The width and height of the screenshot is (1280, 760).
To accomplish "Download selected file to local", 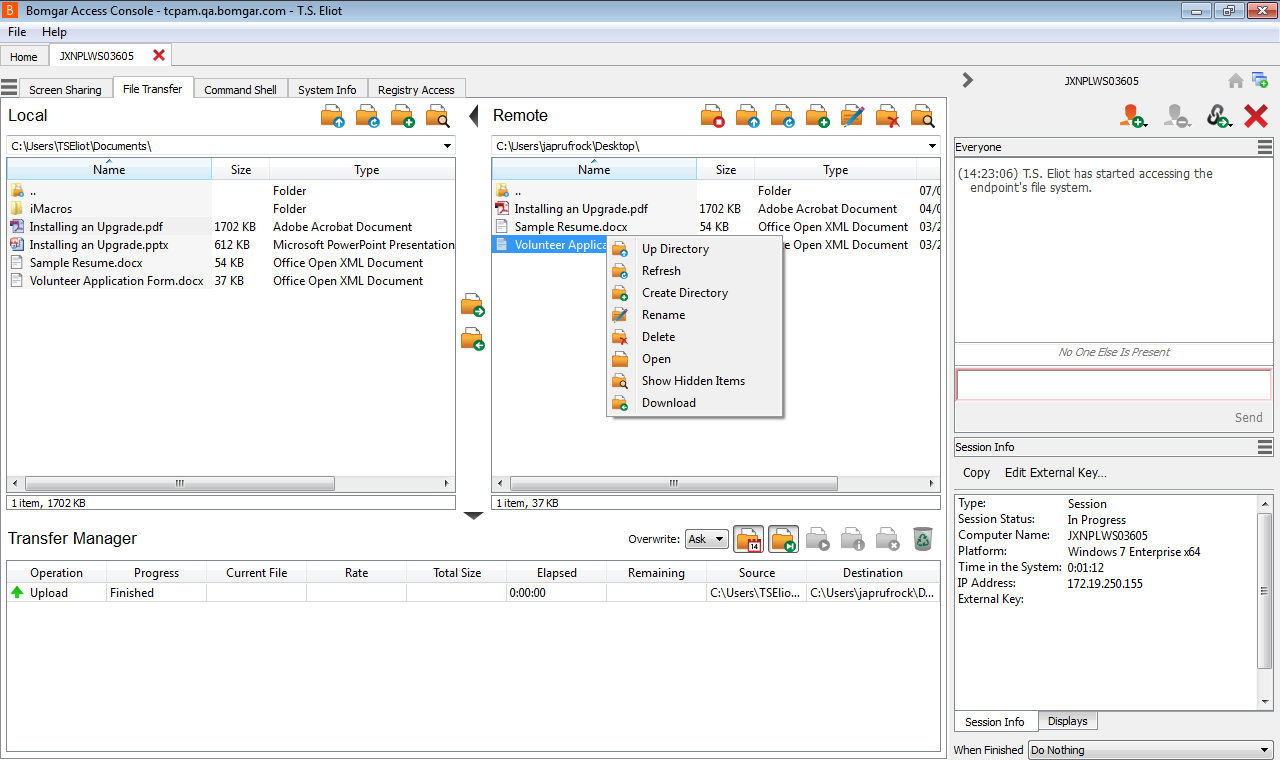I will pyautogui.click(x=473, y=340).
